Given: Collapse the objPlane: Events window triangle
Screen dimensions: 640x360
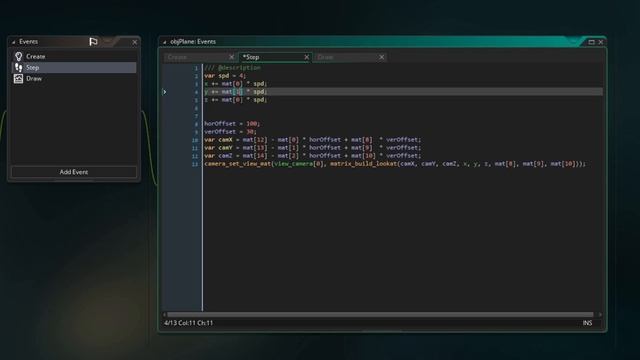Looking at the screenshot, I should [x=164, y=42].
